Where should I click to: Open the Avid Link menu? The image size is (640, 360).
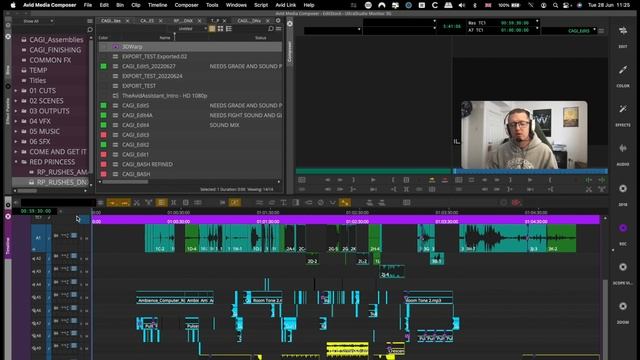[x=286, y=5]
